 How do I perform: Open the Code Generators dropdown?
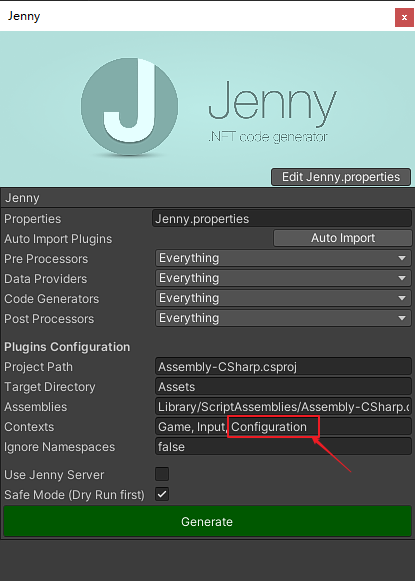283,298
